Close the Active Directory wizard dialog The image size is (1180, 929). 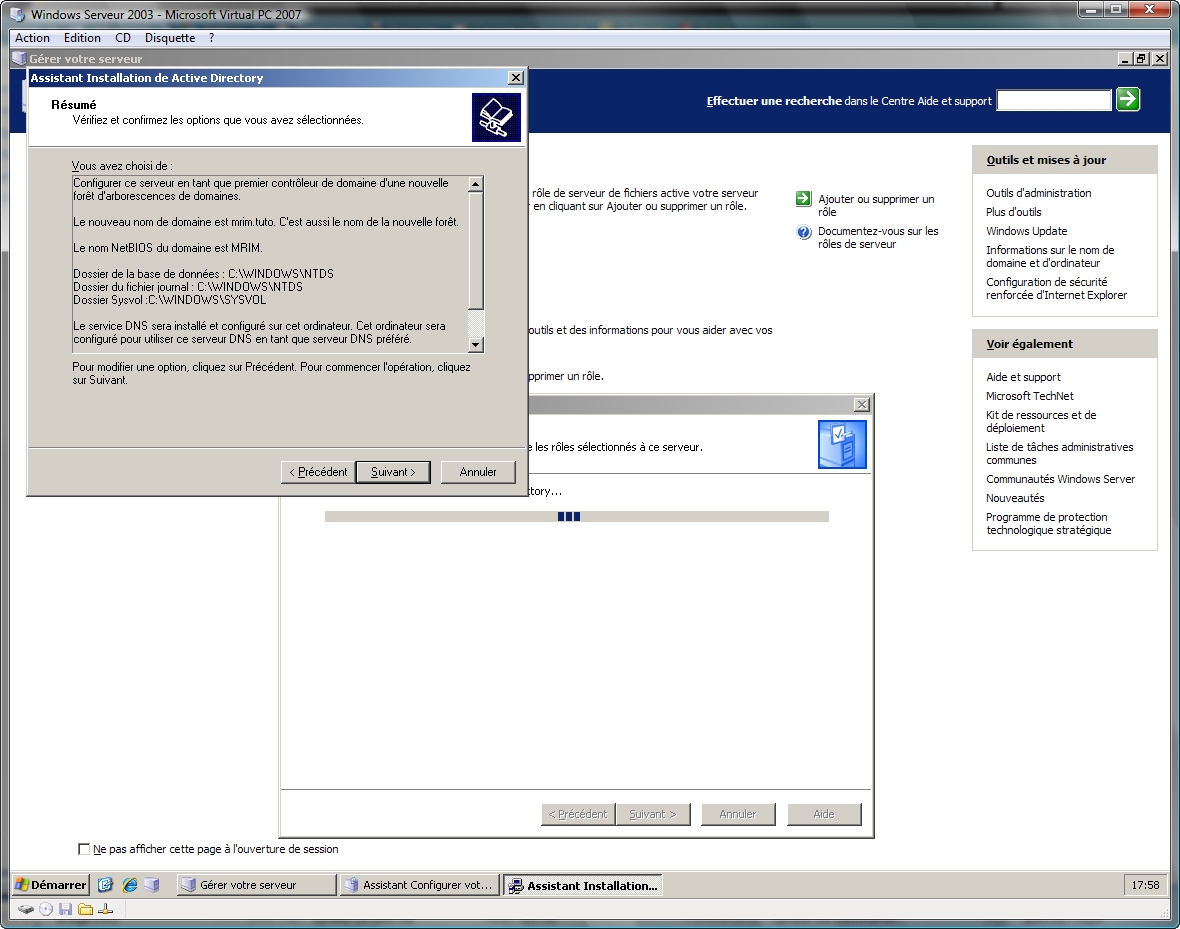515,78
